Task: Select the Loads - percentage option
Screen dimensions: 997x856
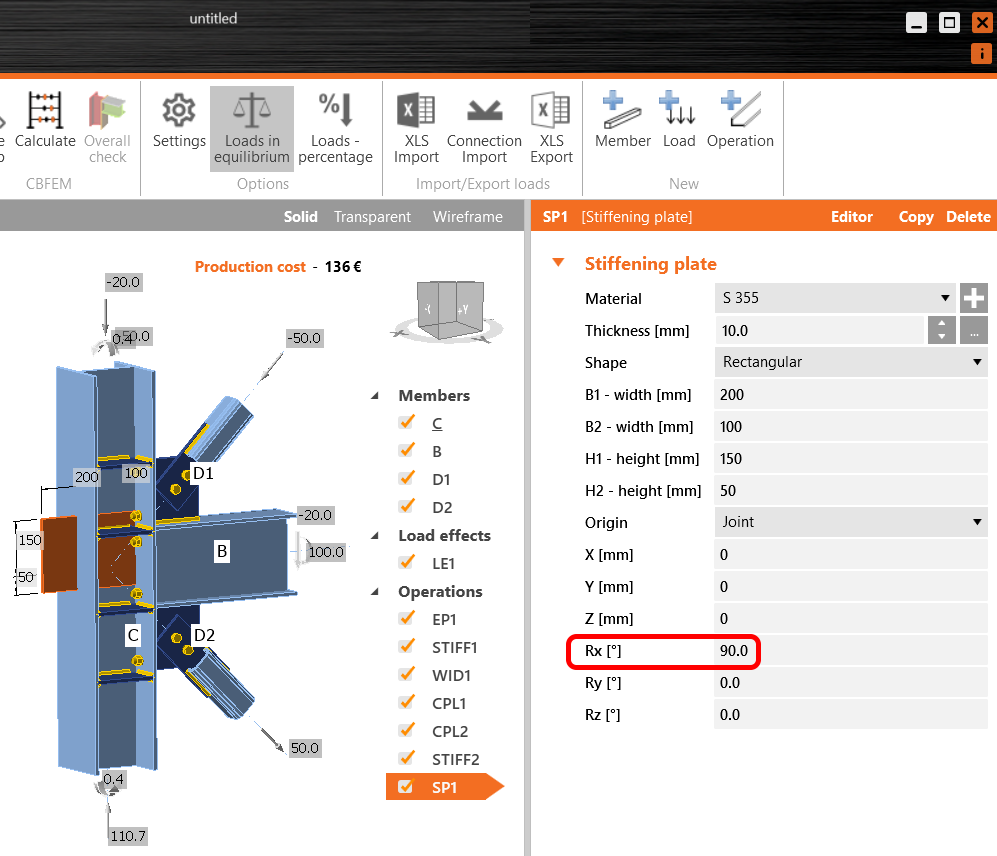Action: coord(336,126)
